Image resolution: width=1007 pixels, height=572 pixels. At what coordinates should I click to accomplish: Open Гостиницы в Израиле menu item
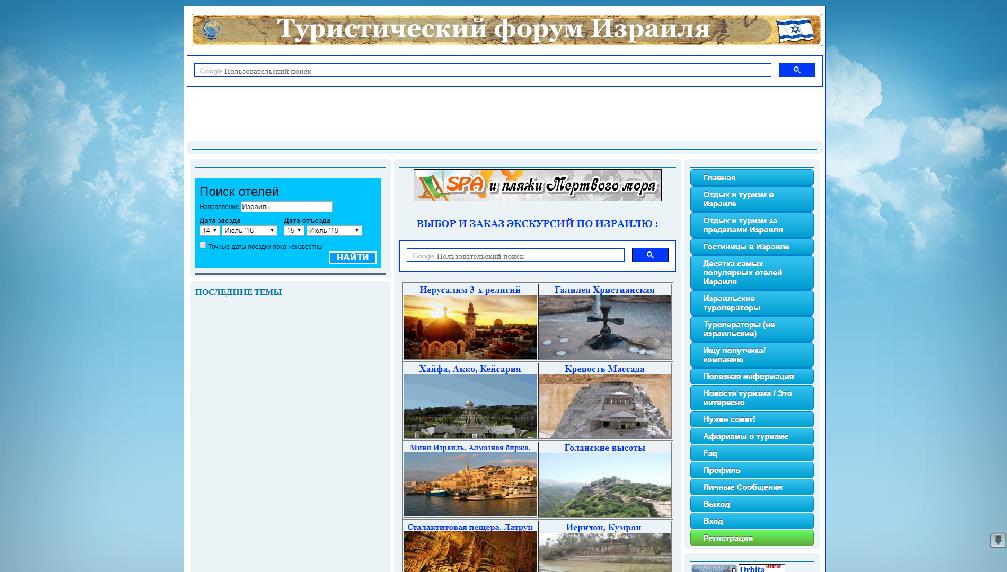[751, 246]
